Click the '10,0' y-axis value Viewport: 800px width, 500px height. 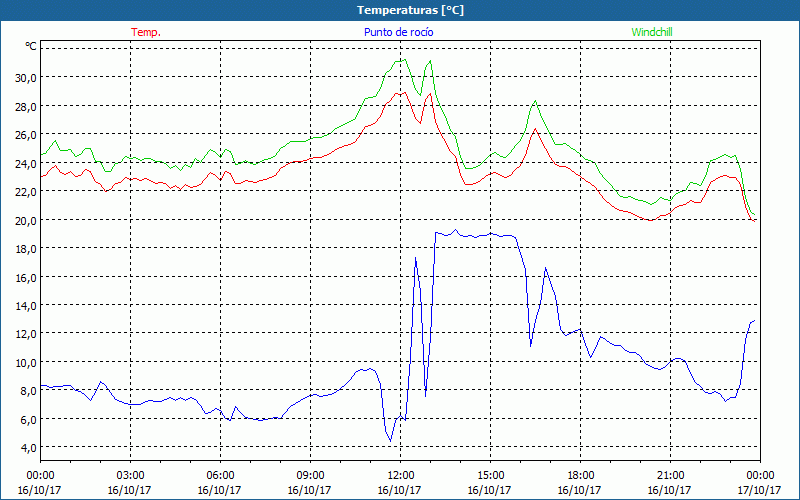(x=26, y=362)
